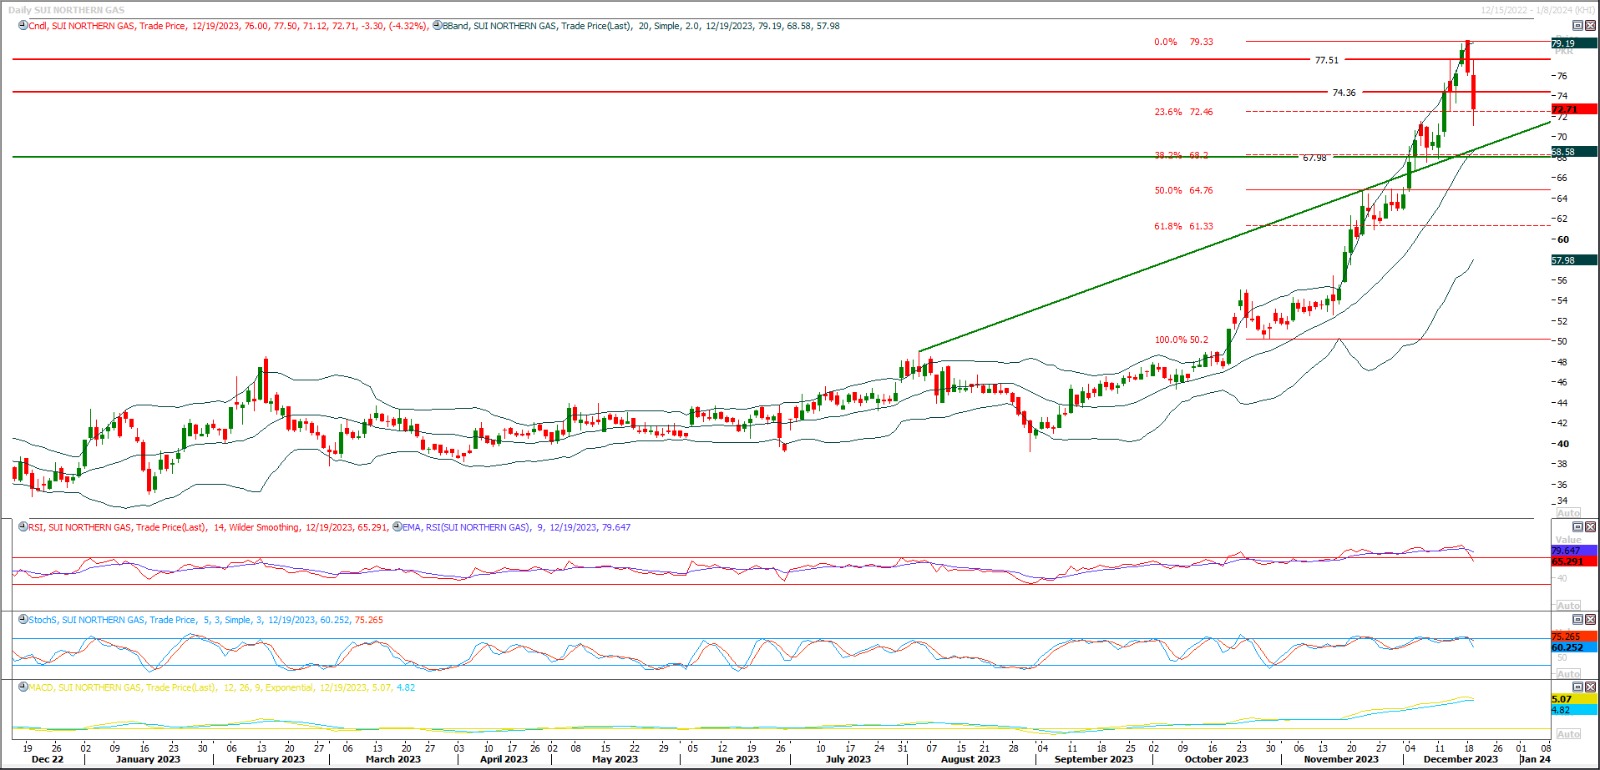1600x770 pixels.
Task: Click the icon before RSI legend text
Action: (22, 527)
